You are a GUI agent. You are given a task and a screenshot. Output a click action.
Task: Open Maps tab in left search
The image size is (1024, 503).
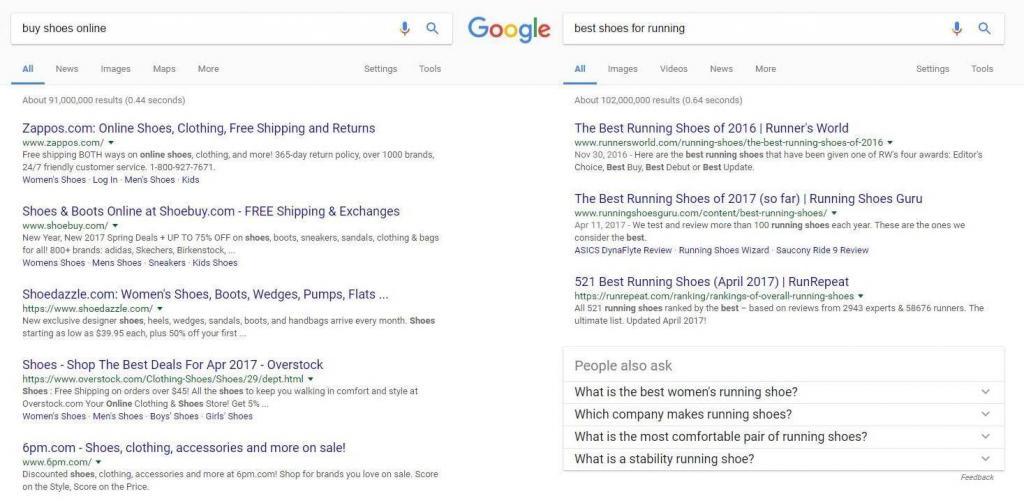164,69
